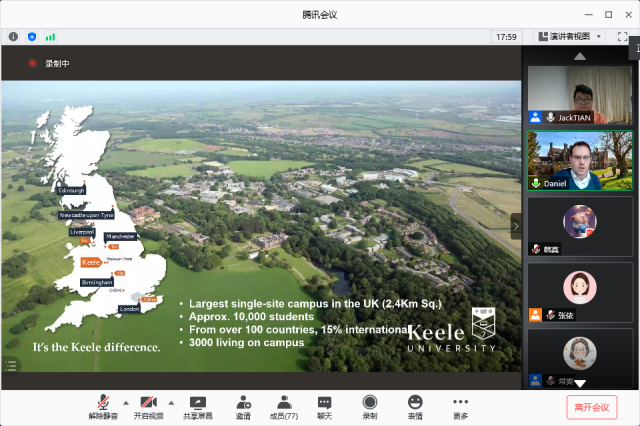Click Daniel's green microphone icon

point(536,183)
